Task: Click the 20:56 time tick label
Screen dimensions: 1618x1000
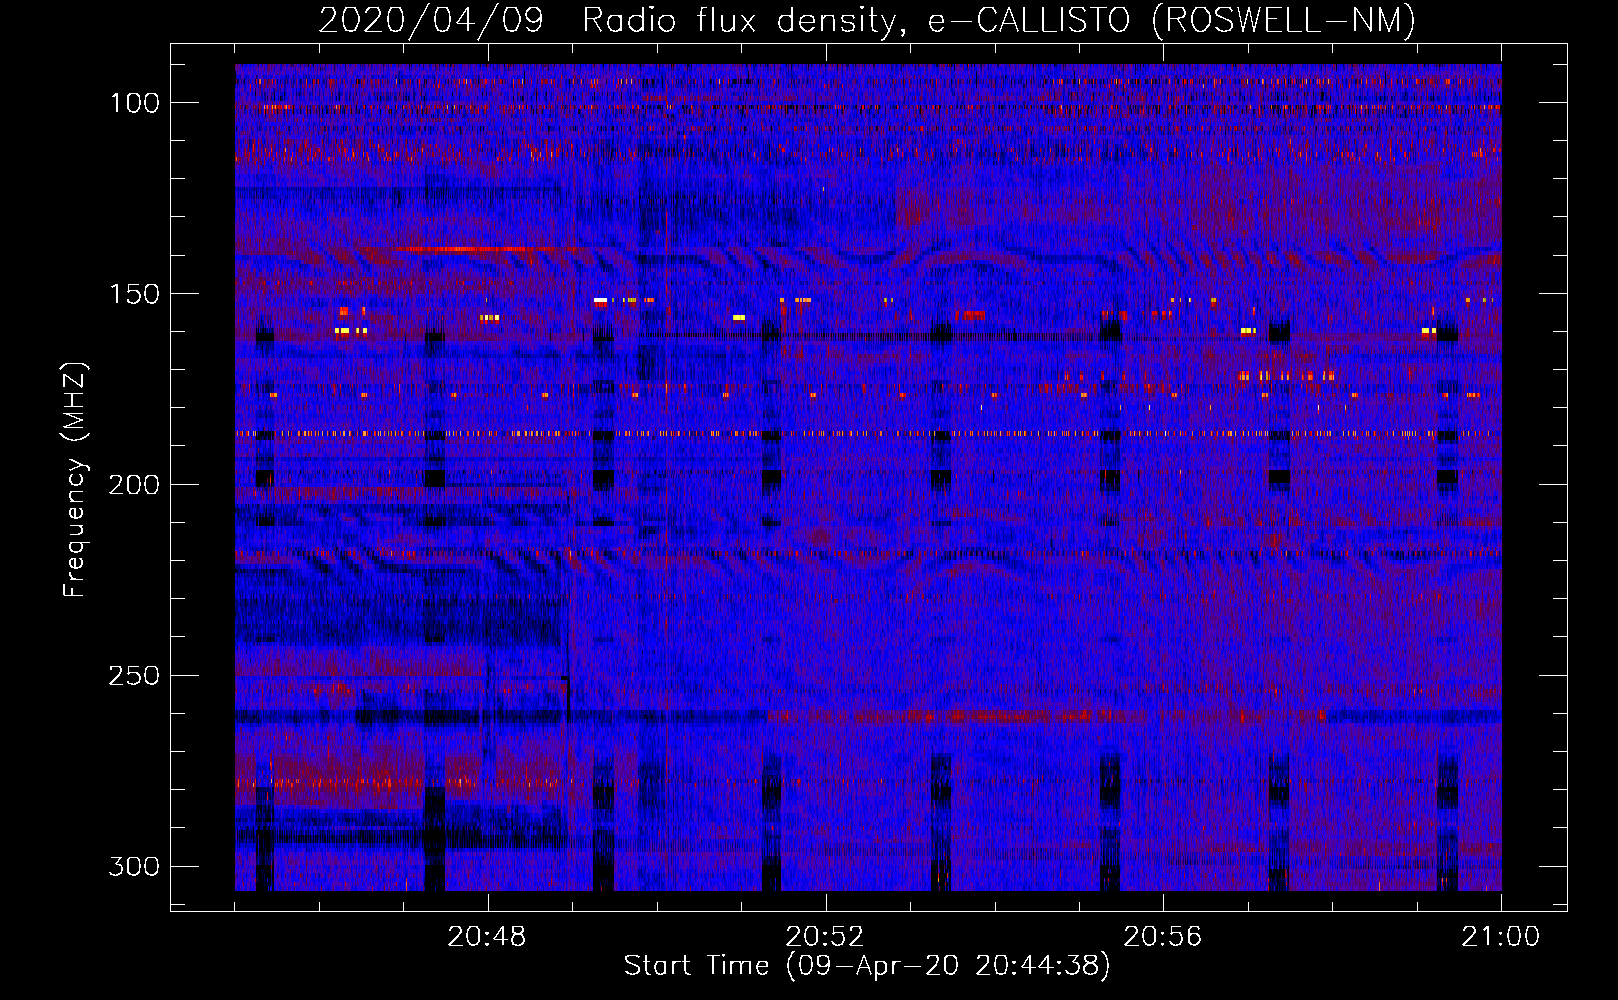Action: click(x=1163, y=937)
